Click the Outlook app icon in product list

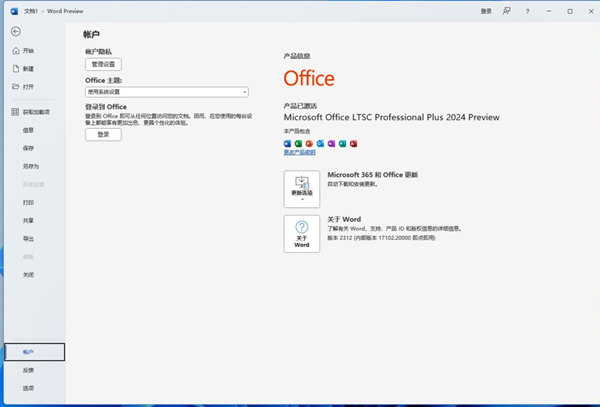pyautogui.click(x=320, y=143)
